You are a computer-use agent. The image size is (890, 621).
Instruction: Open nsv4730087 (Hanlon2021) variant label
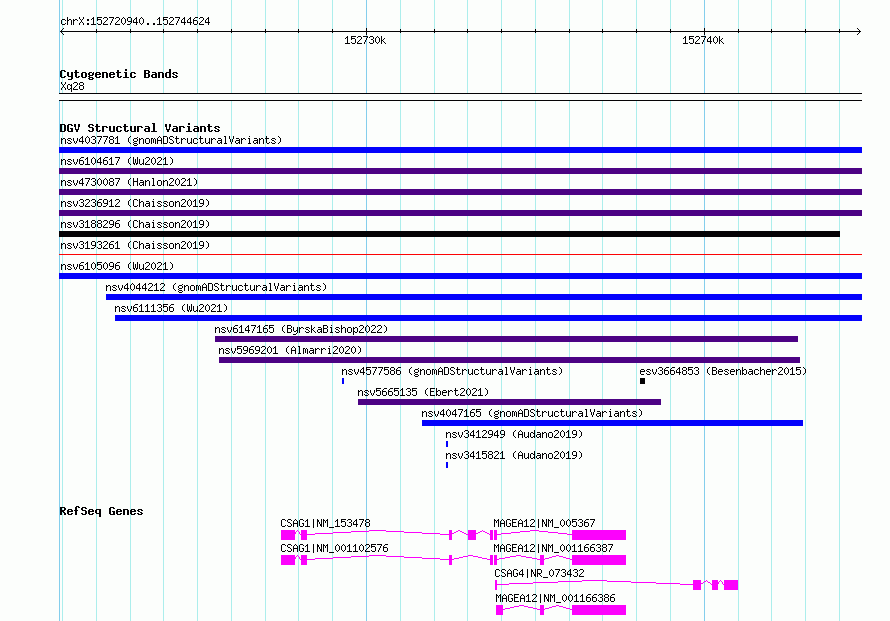point(129,182)
